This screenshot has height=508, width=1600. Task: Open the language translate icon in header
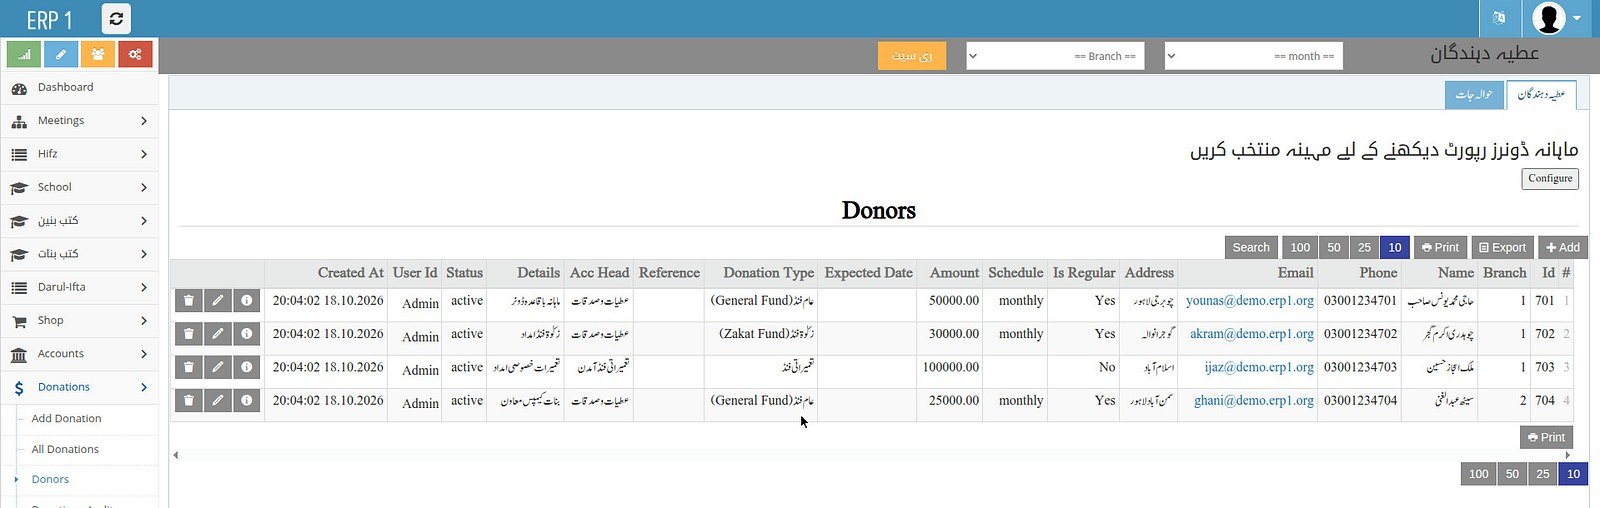click(1499, 18)
